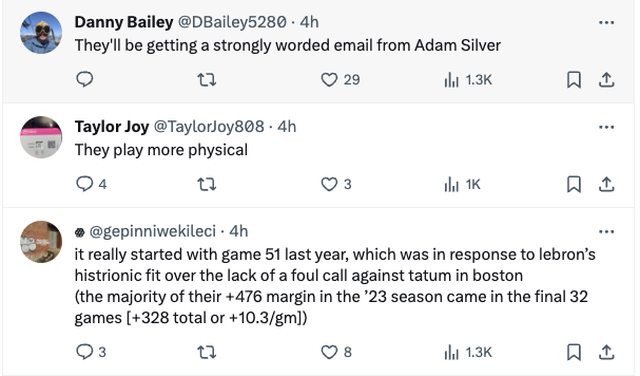Open more options on @gepinniwekileci's tweet
The height and width of the screenshot is (376, 640).
pyautogui.click(x=606, y=231)
